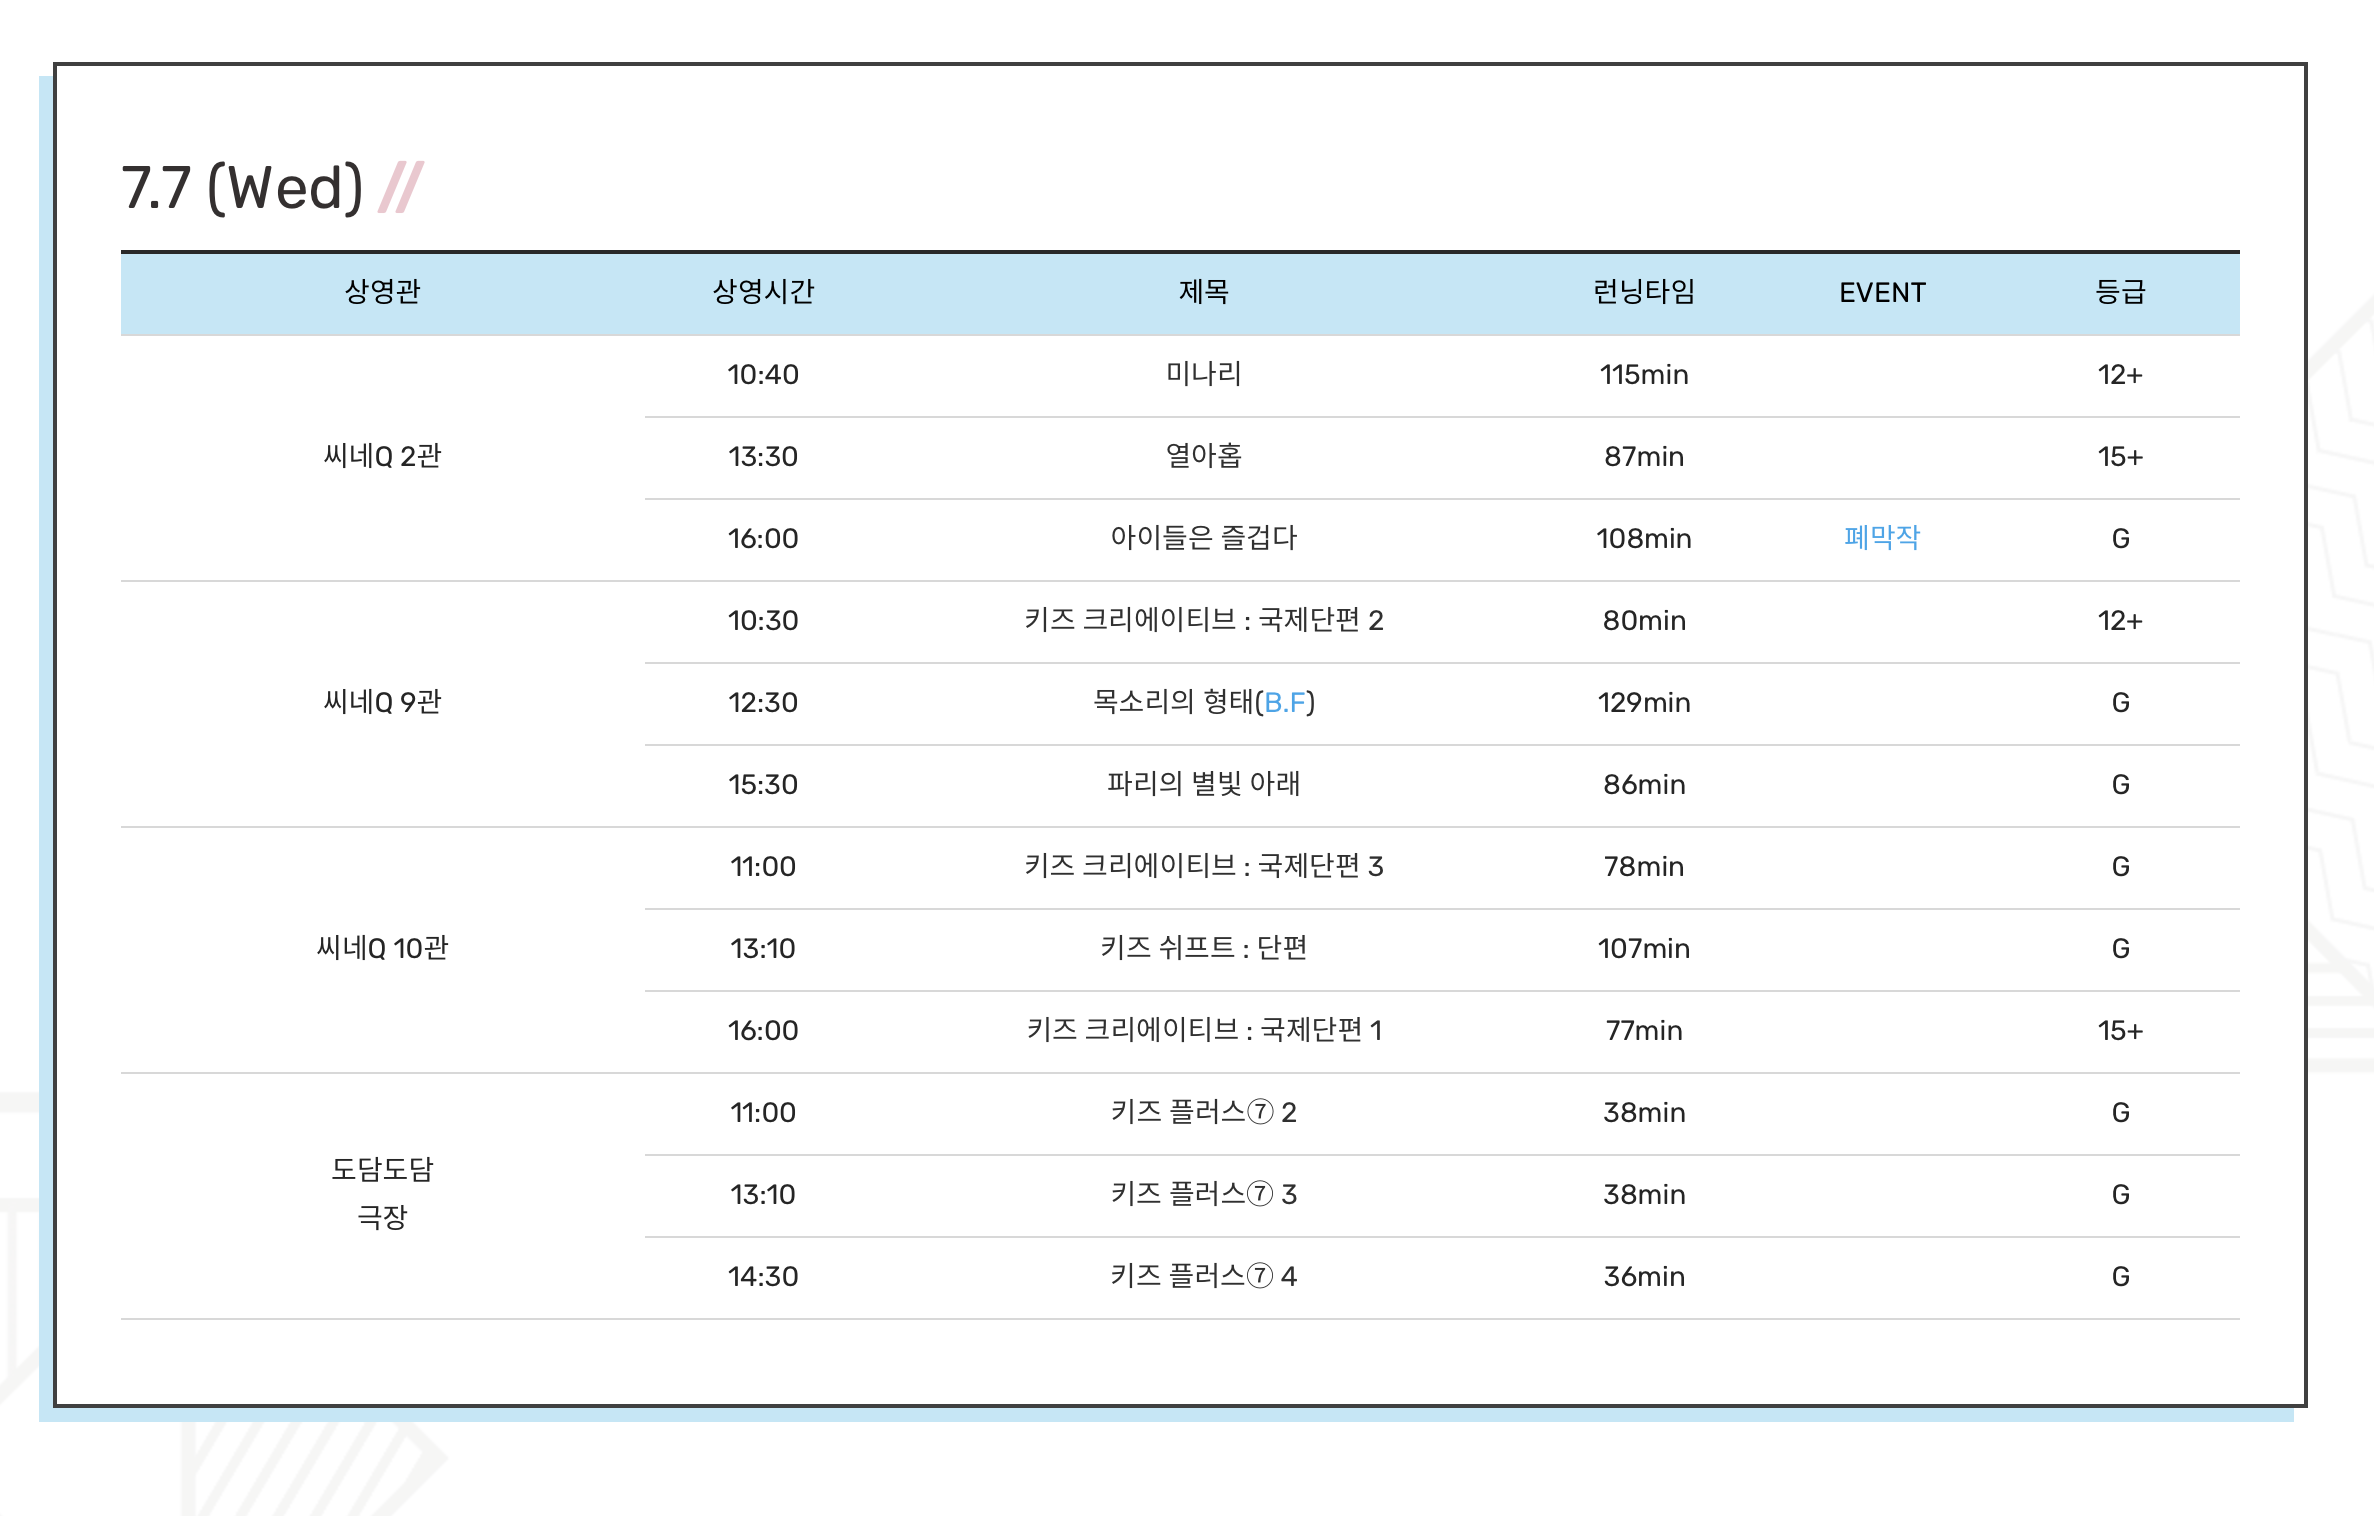Click the 14:30 showtime
The image size is (2374, 1516).
coord(763,1276)
